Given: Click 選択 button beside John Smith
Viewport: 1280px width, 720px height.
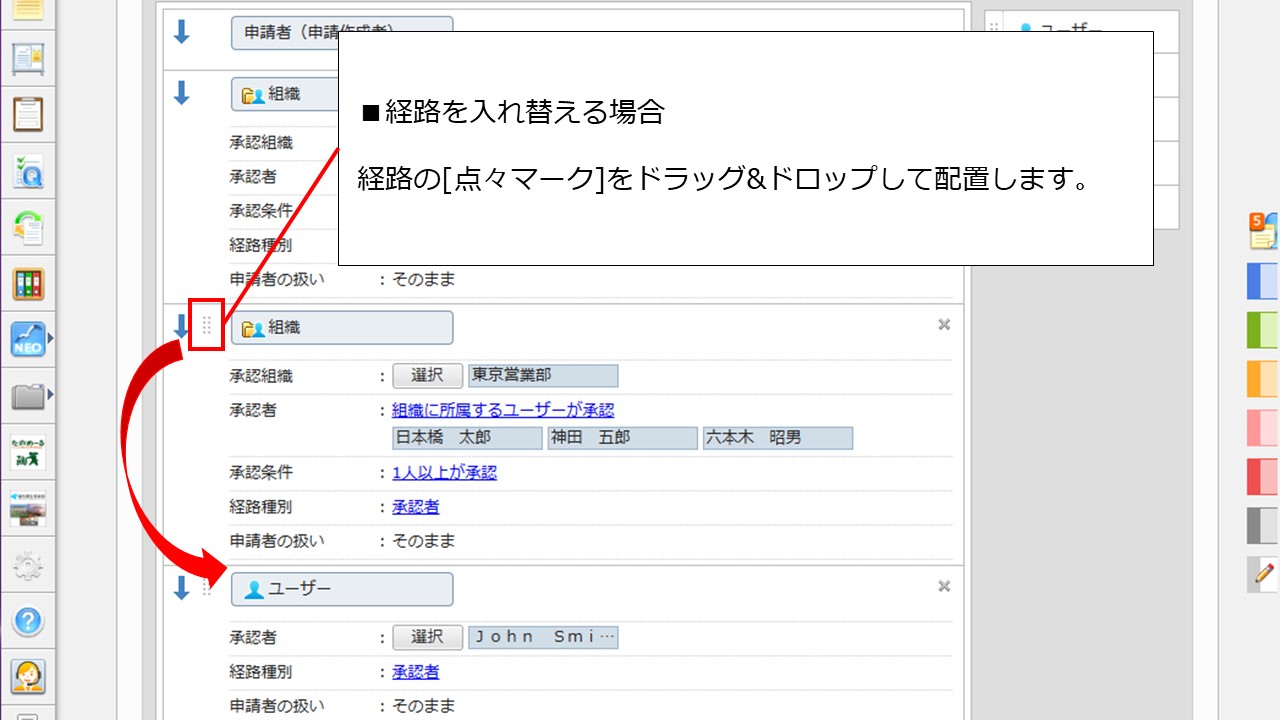Looking at the screenshot, I should click(x=427, y=637).
